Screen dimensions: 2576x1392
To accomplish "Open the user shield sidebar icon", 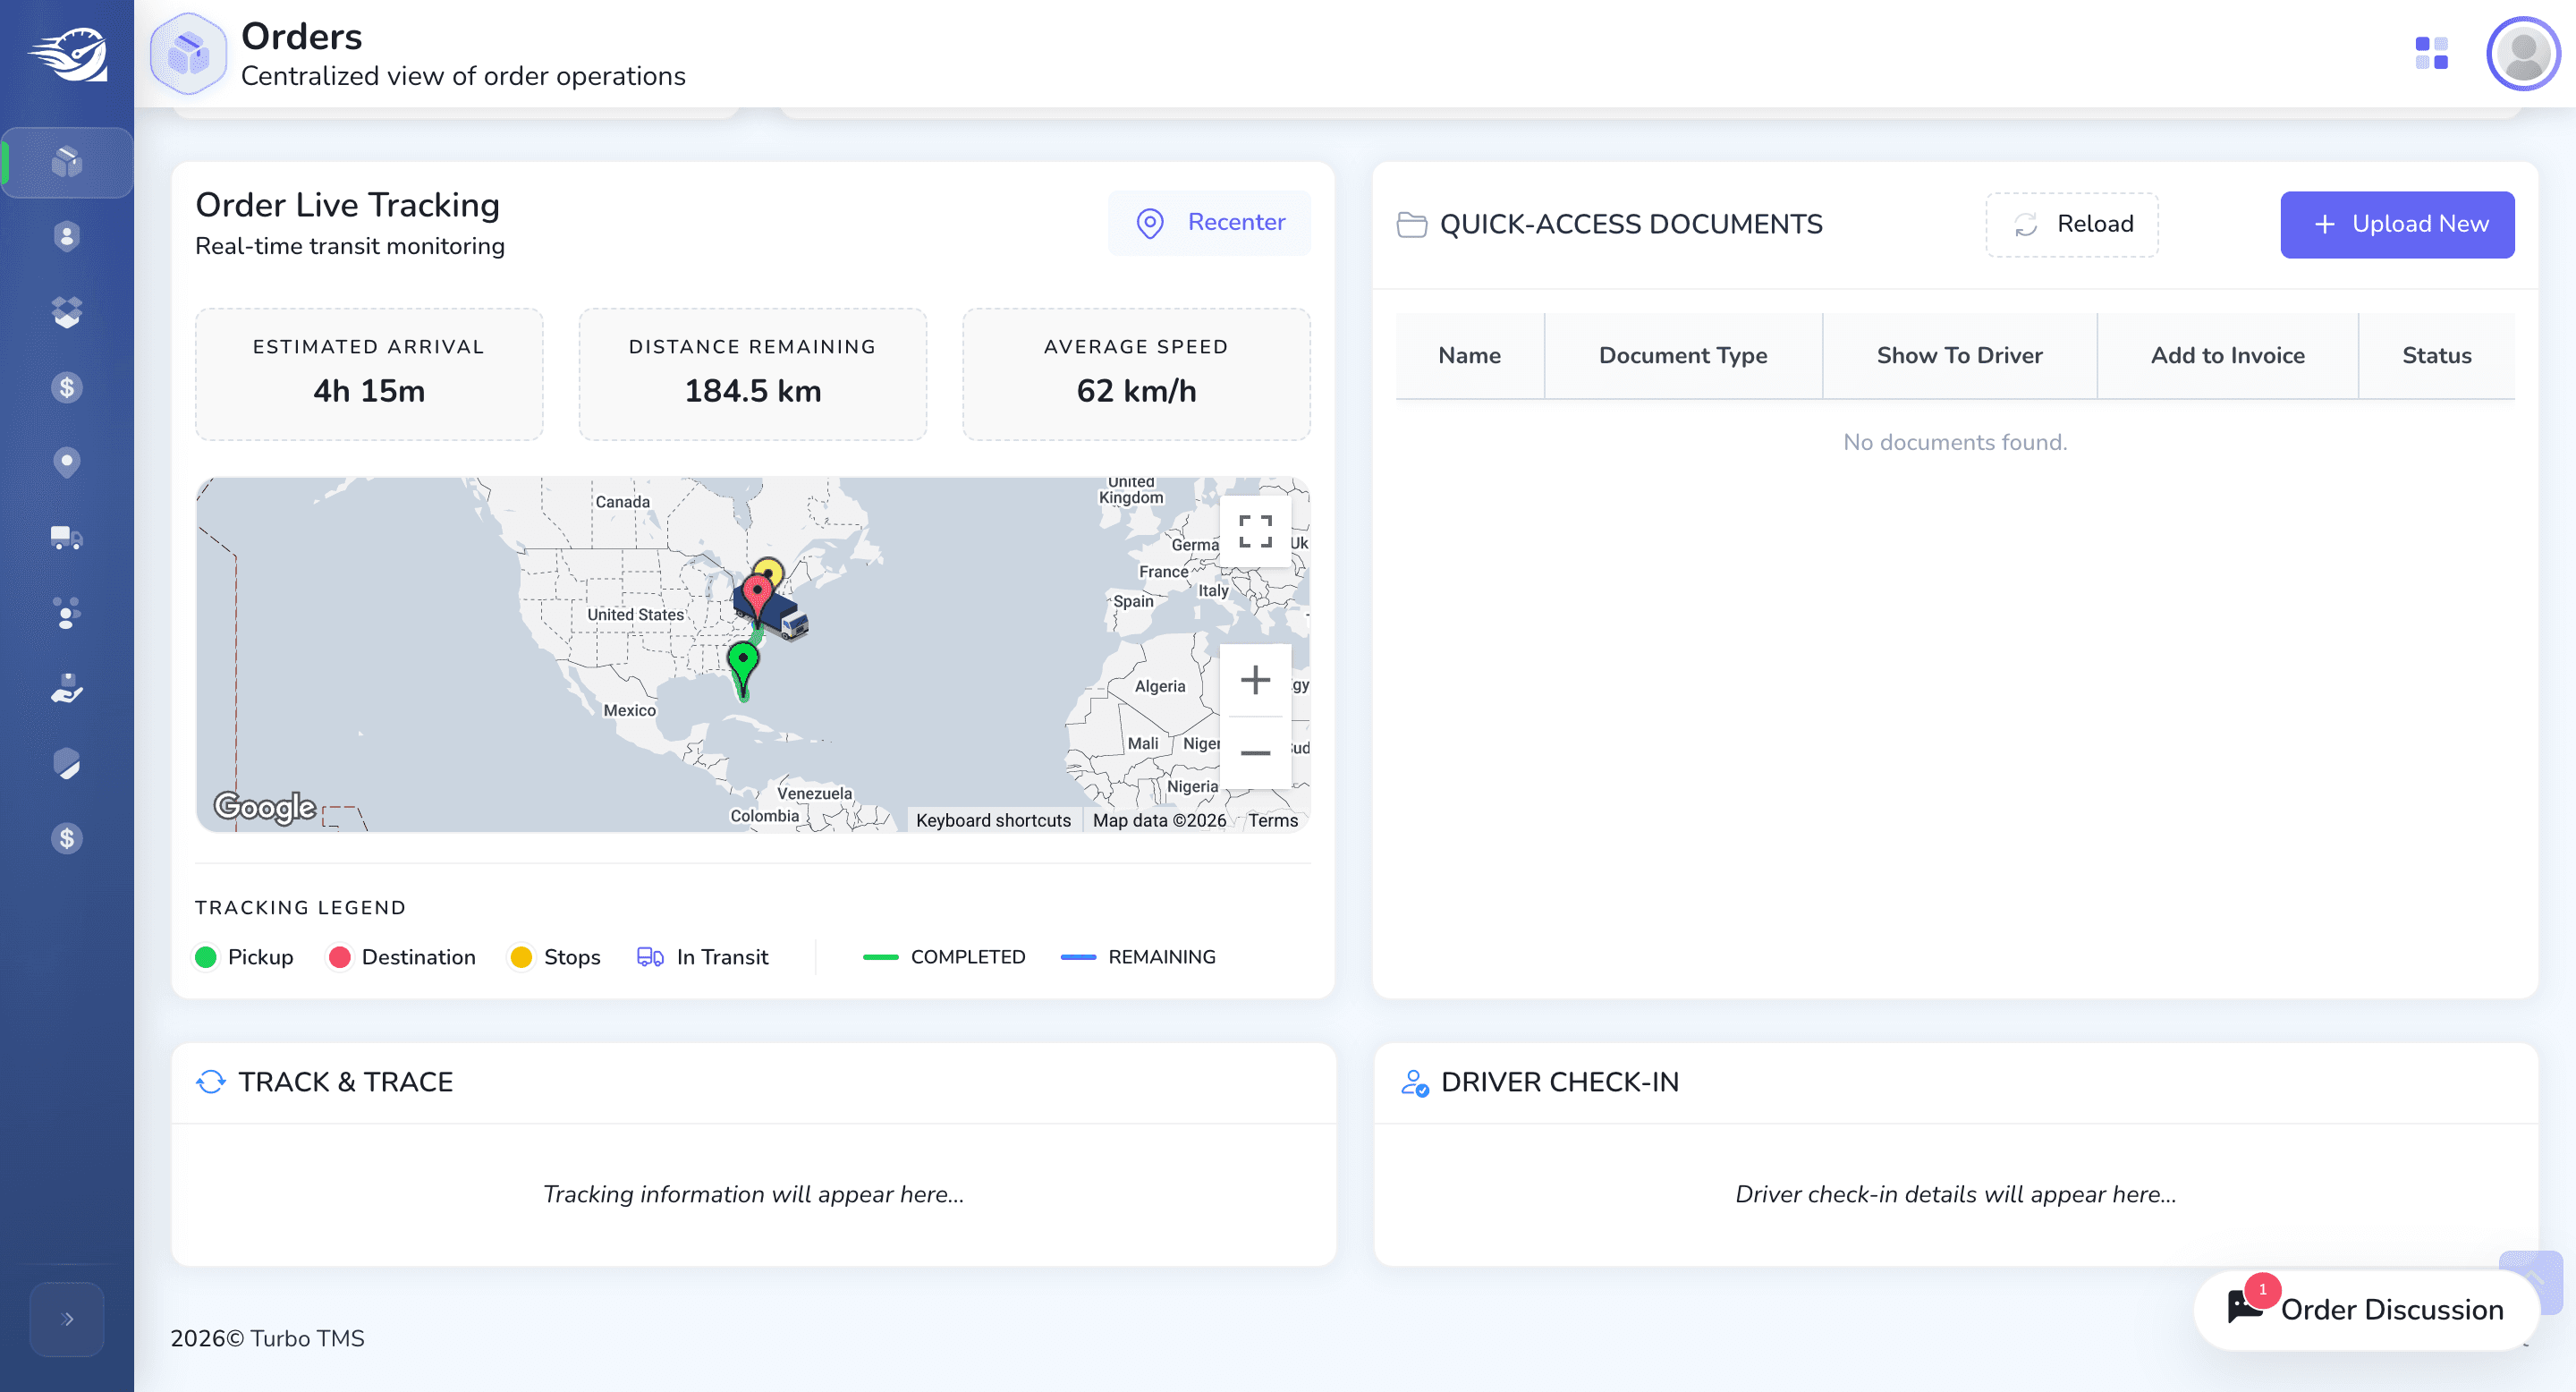I will 66,237.
